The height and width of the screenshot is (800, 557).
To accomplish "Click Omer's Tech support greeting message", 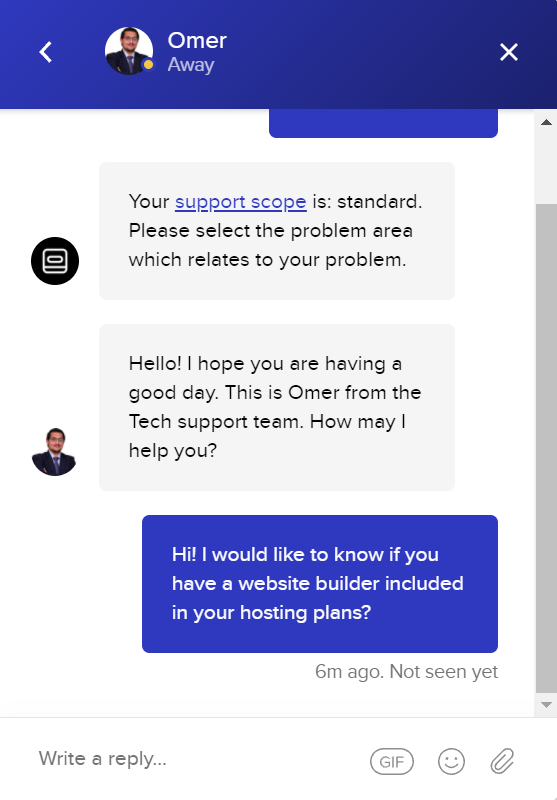I will click(276, 407).
